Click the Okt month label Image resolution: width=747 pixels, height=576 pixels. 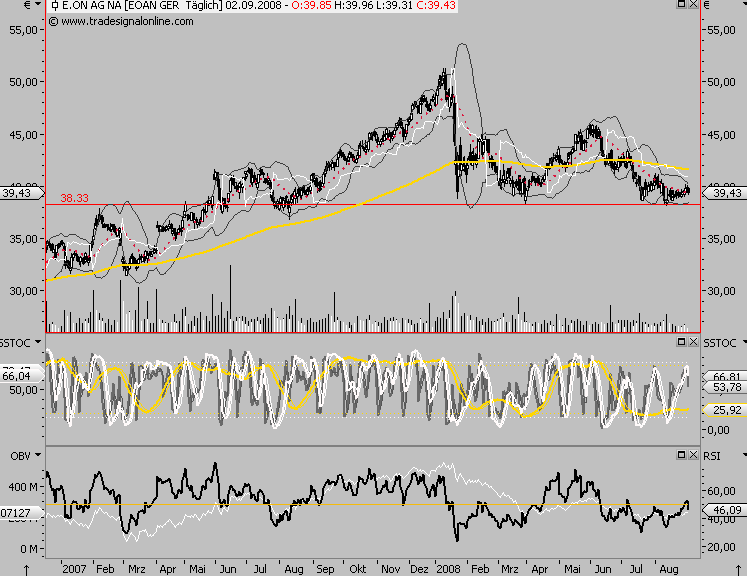(x=357, y=569)
